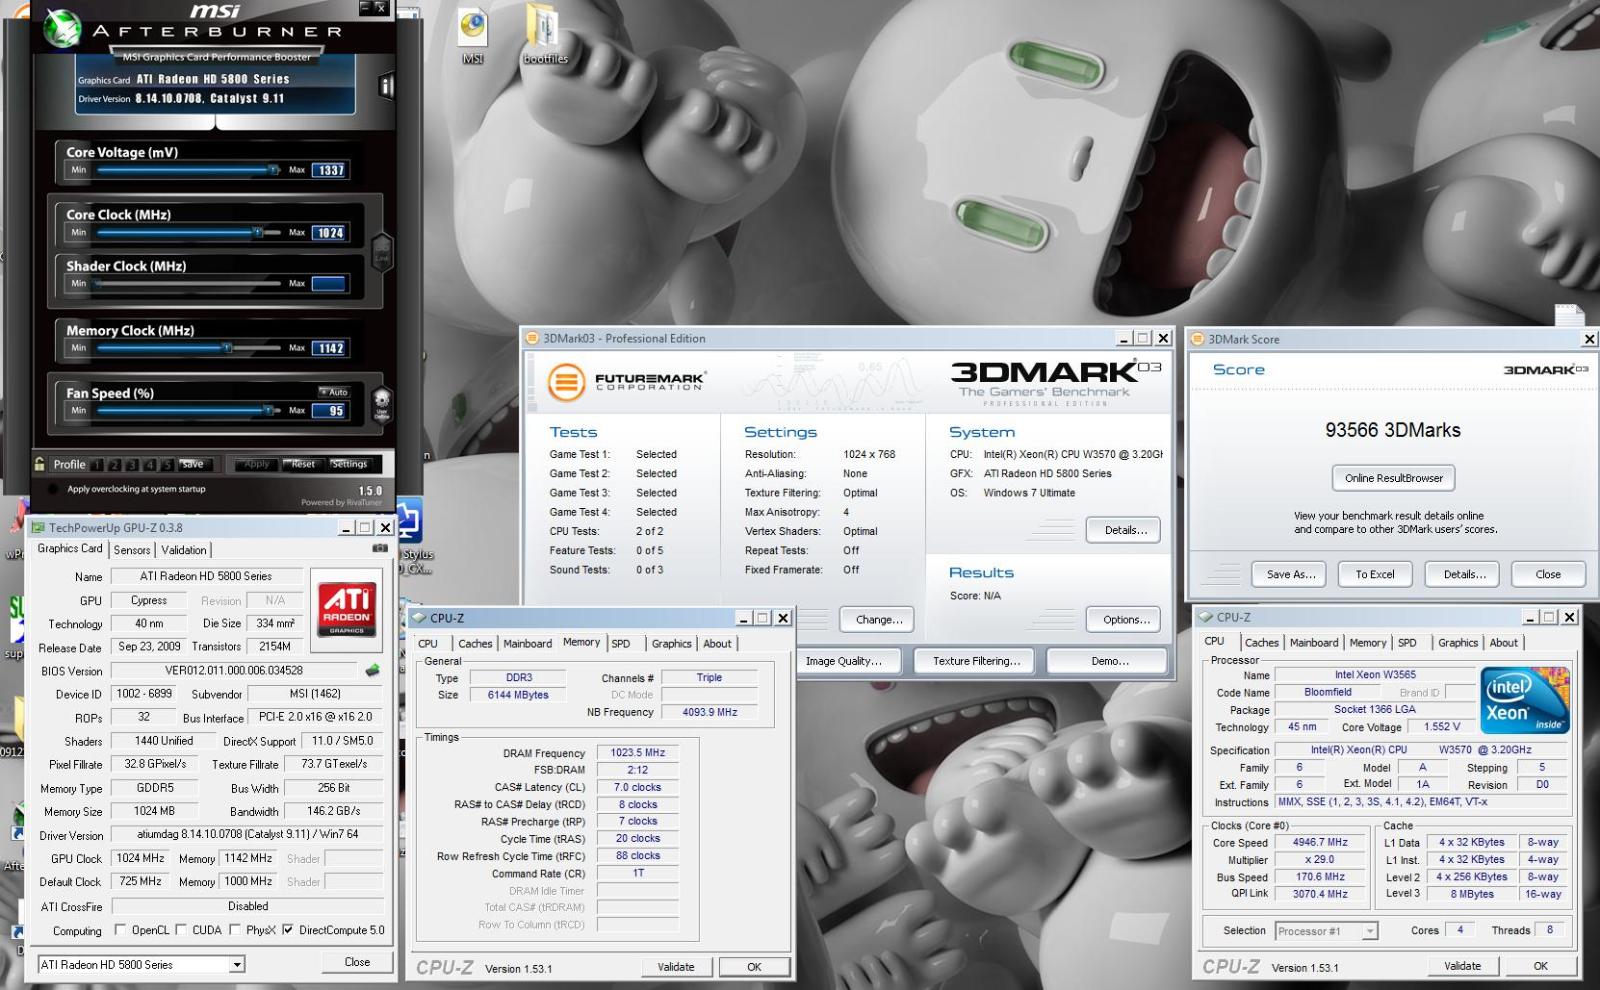
Task: Click Save As... in 3DMark Score window
Action: pyautogui.click(x=1290, y=574)
